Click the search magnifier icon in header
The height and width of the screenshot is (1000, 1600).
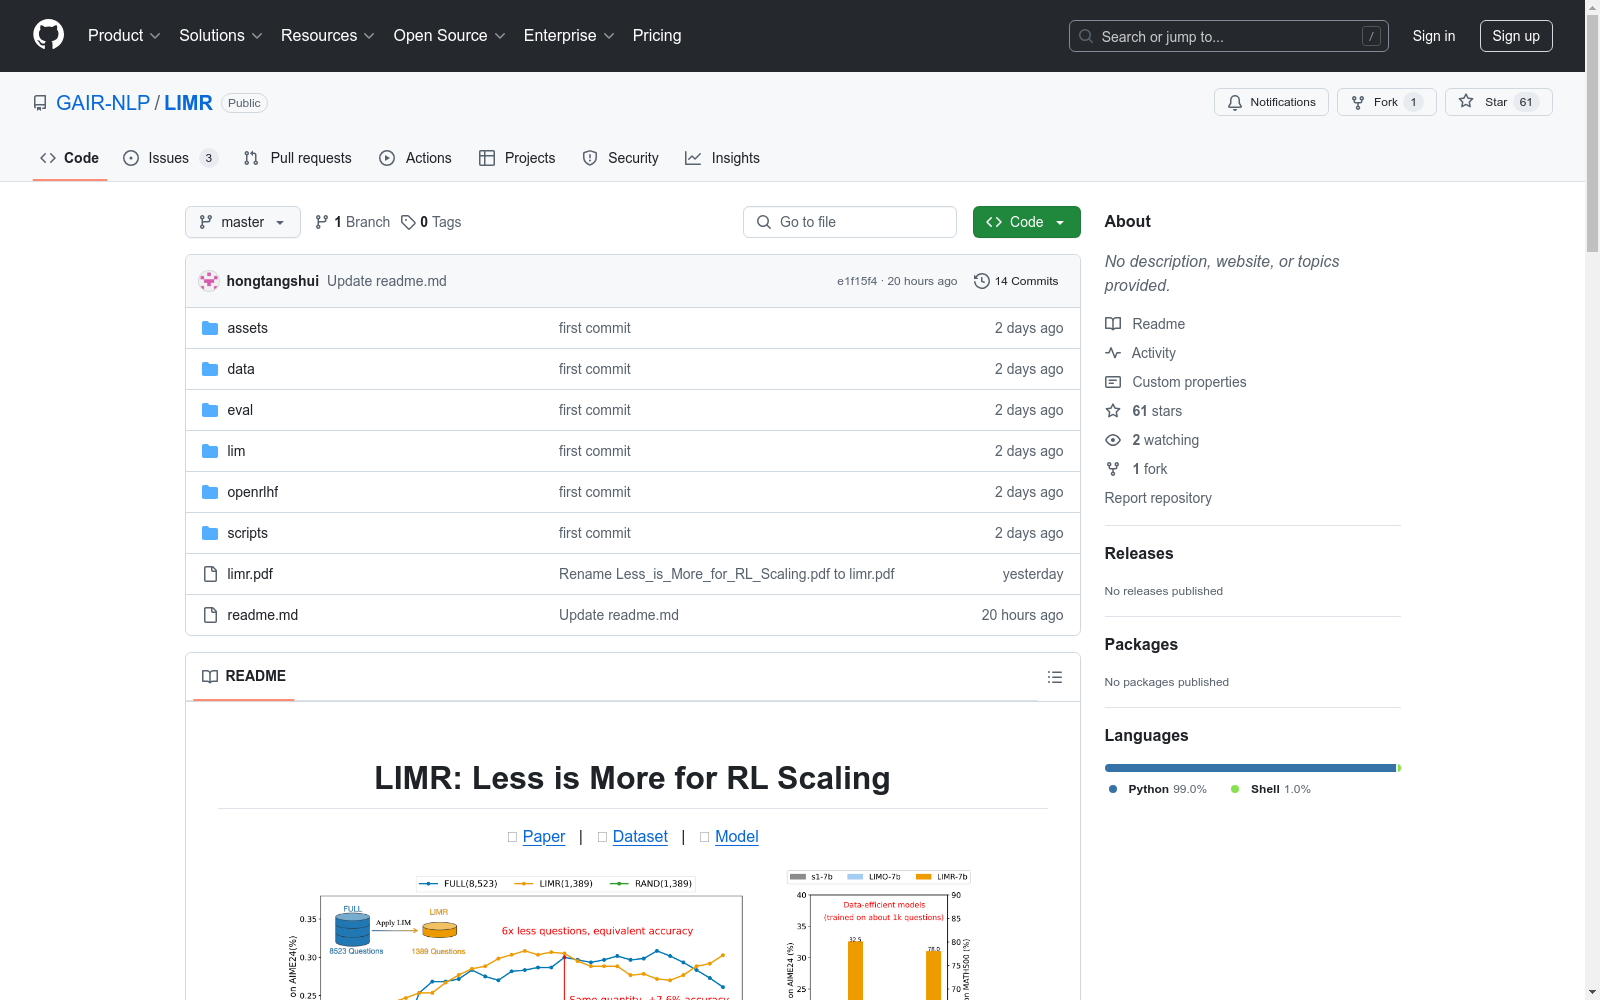tap(1086, 36)
